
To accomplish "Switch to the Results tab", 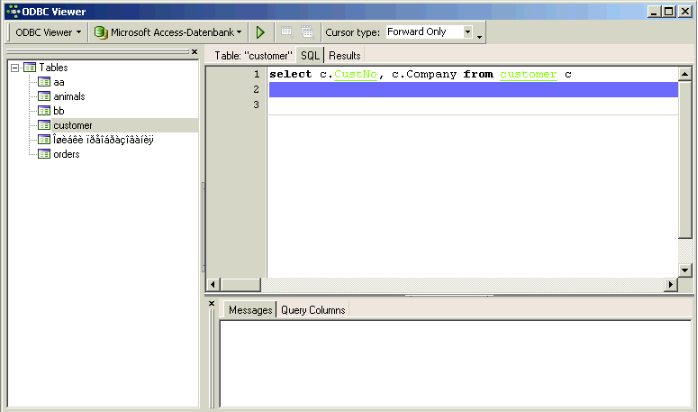I will coord(345,55).
